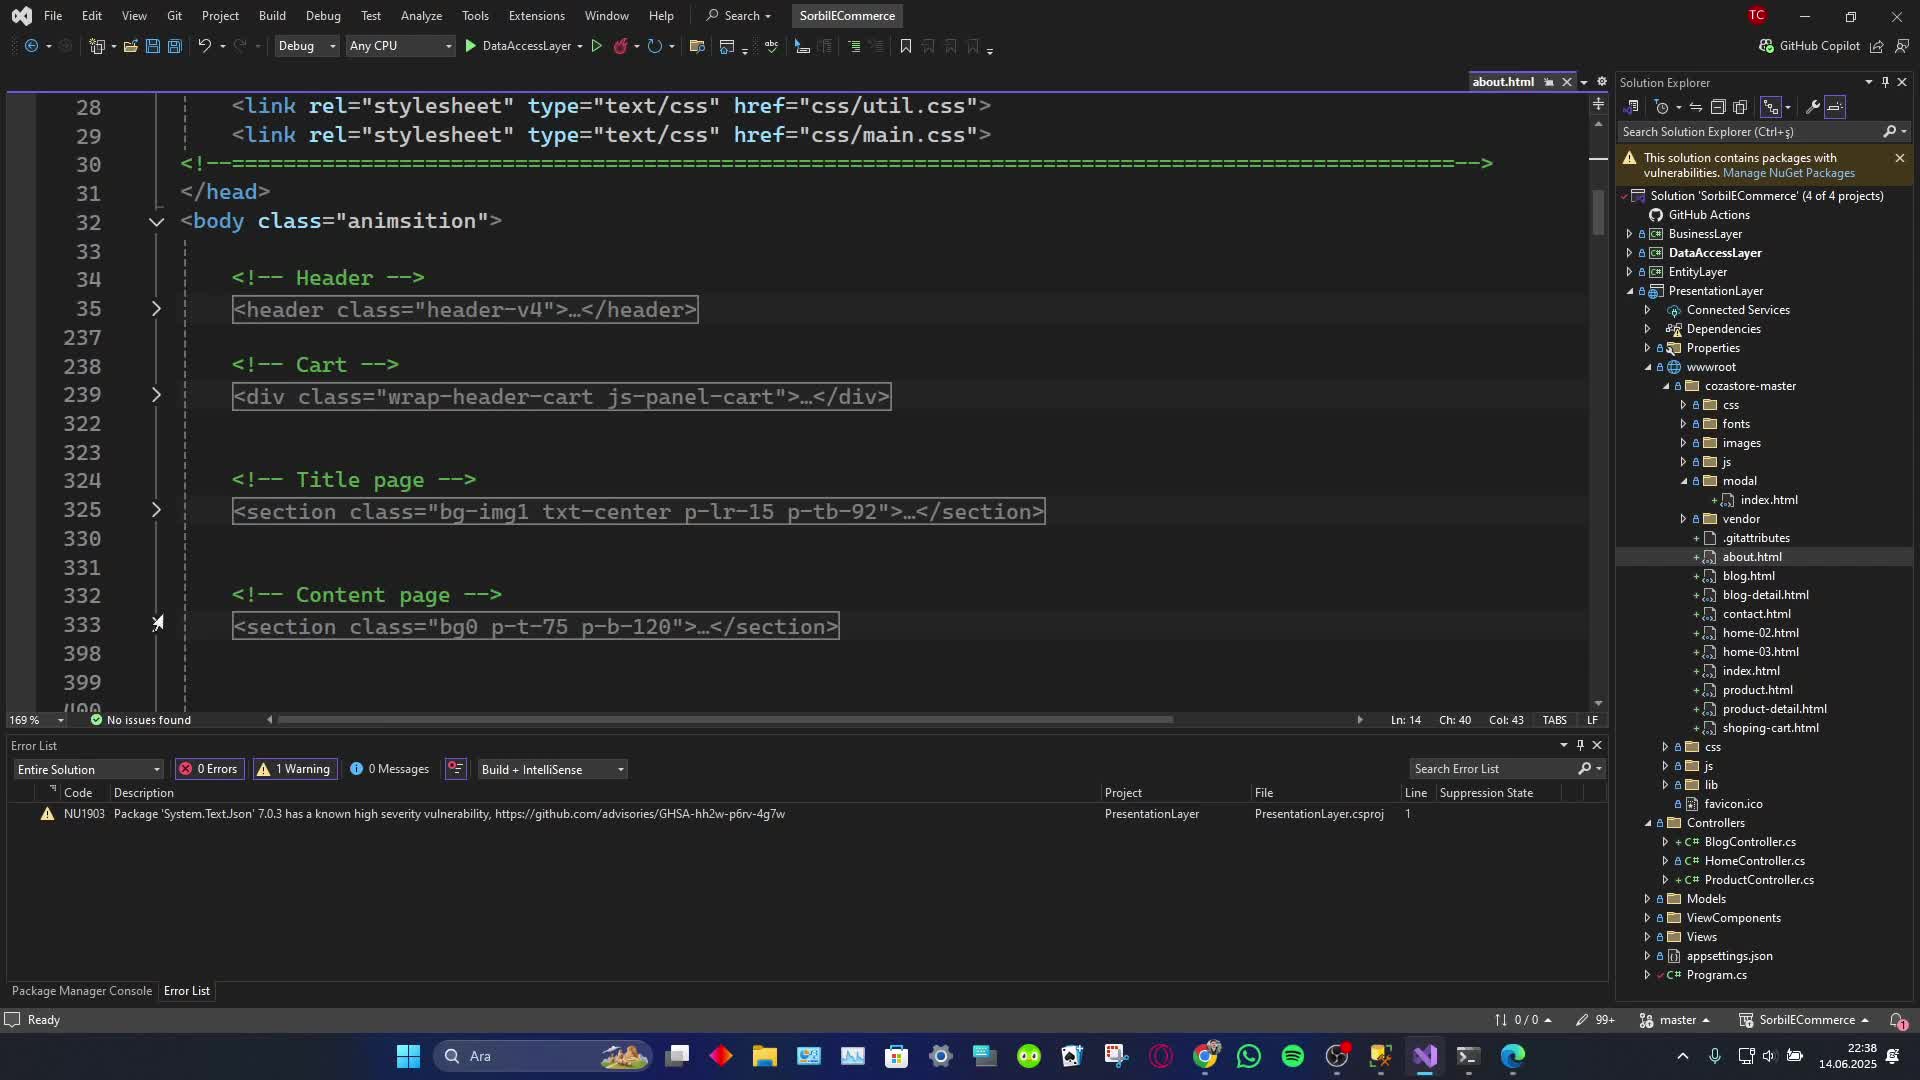The image size is (1920, 1080).
Task: Click the clear filter icon in Error List
Action: [455, 769]
